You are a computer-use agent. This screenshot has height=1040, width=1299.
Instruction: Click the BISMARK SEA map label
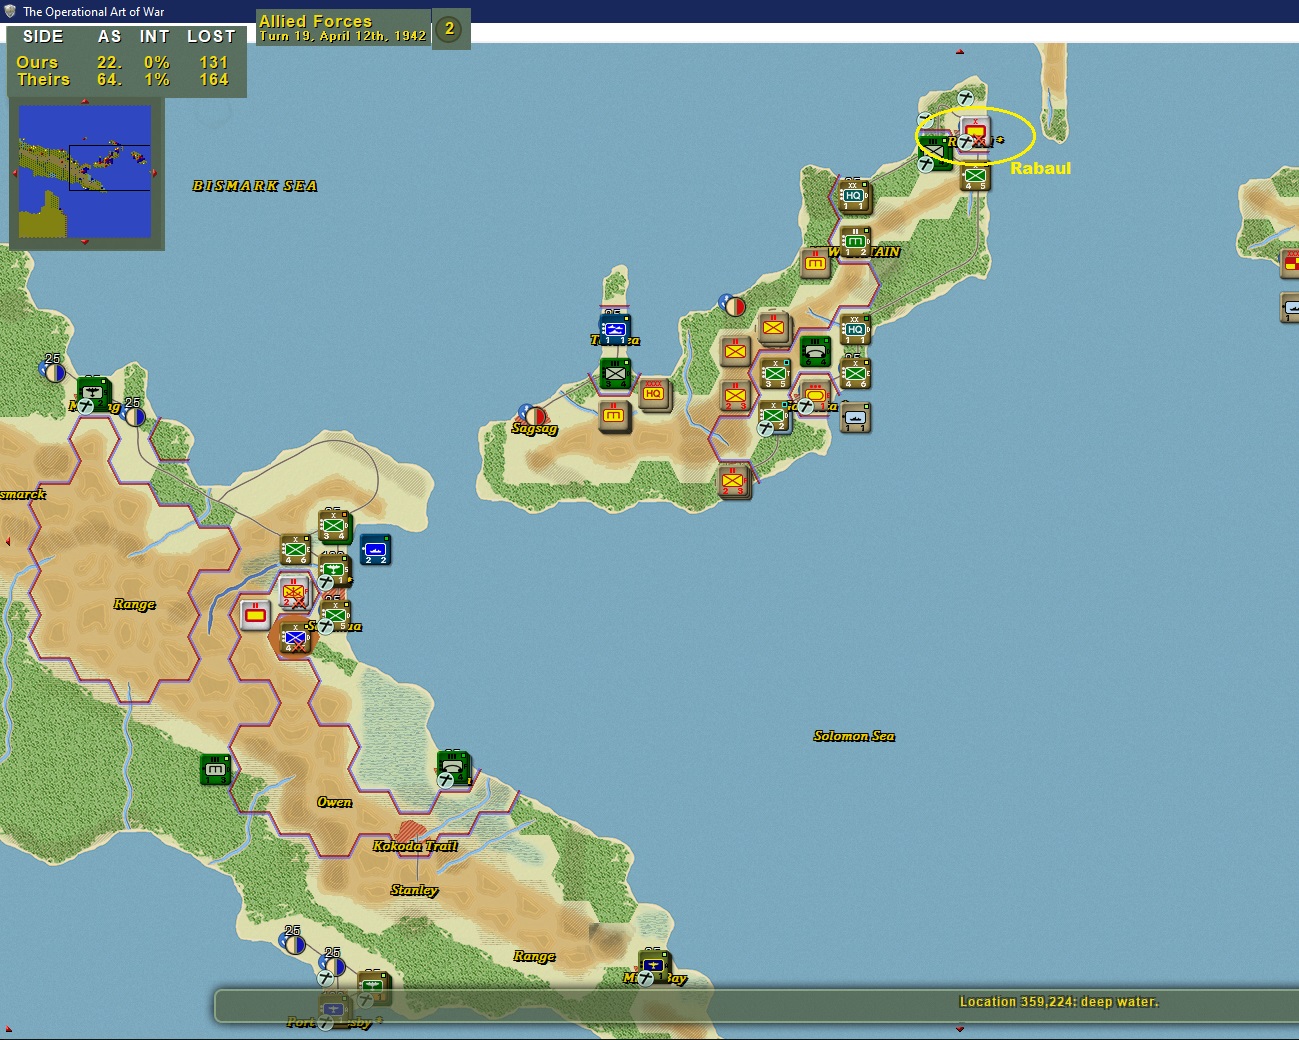[x=255, y=186]
